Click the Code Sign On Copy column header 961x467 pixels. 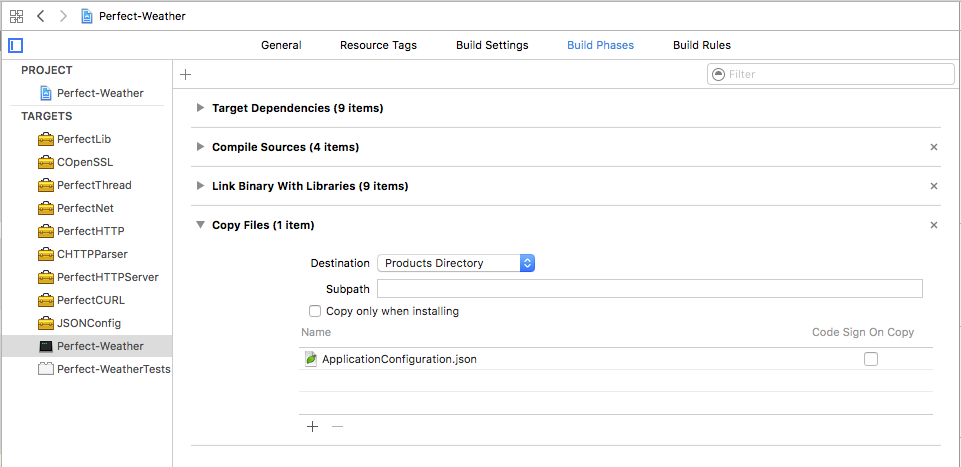863,332
